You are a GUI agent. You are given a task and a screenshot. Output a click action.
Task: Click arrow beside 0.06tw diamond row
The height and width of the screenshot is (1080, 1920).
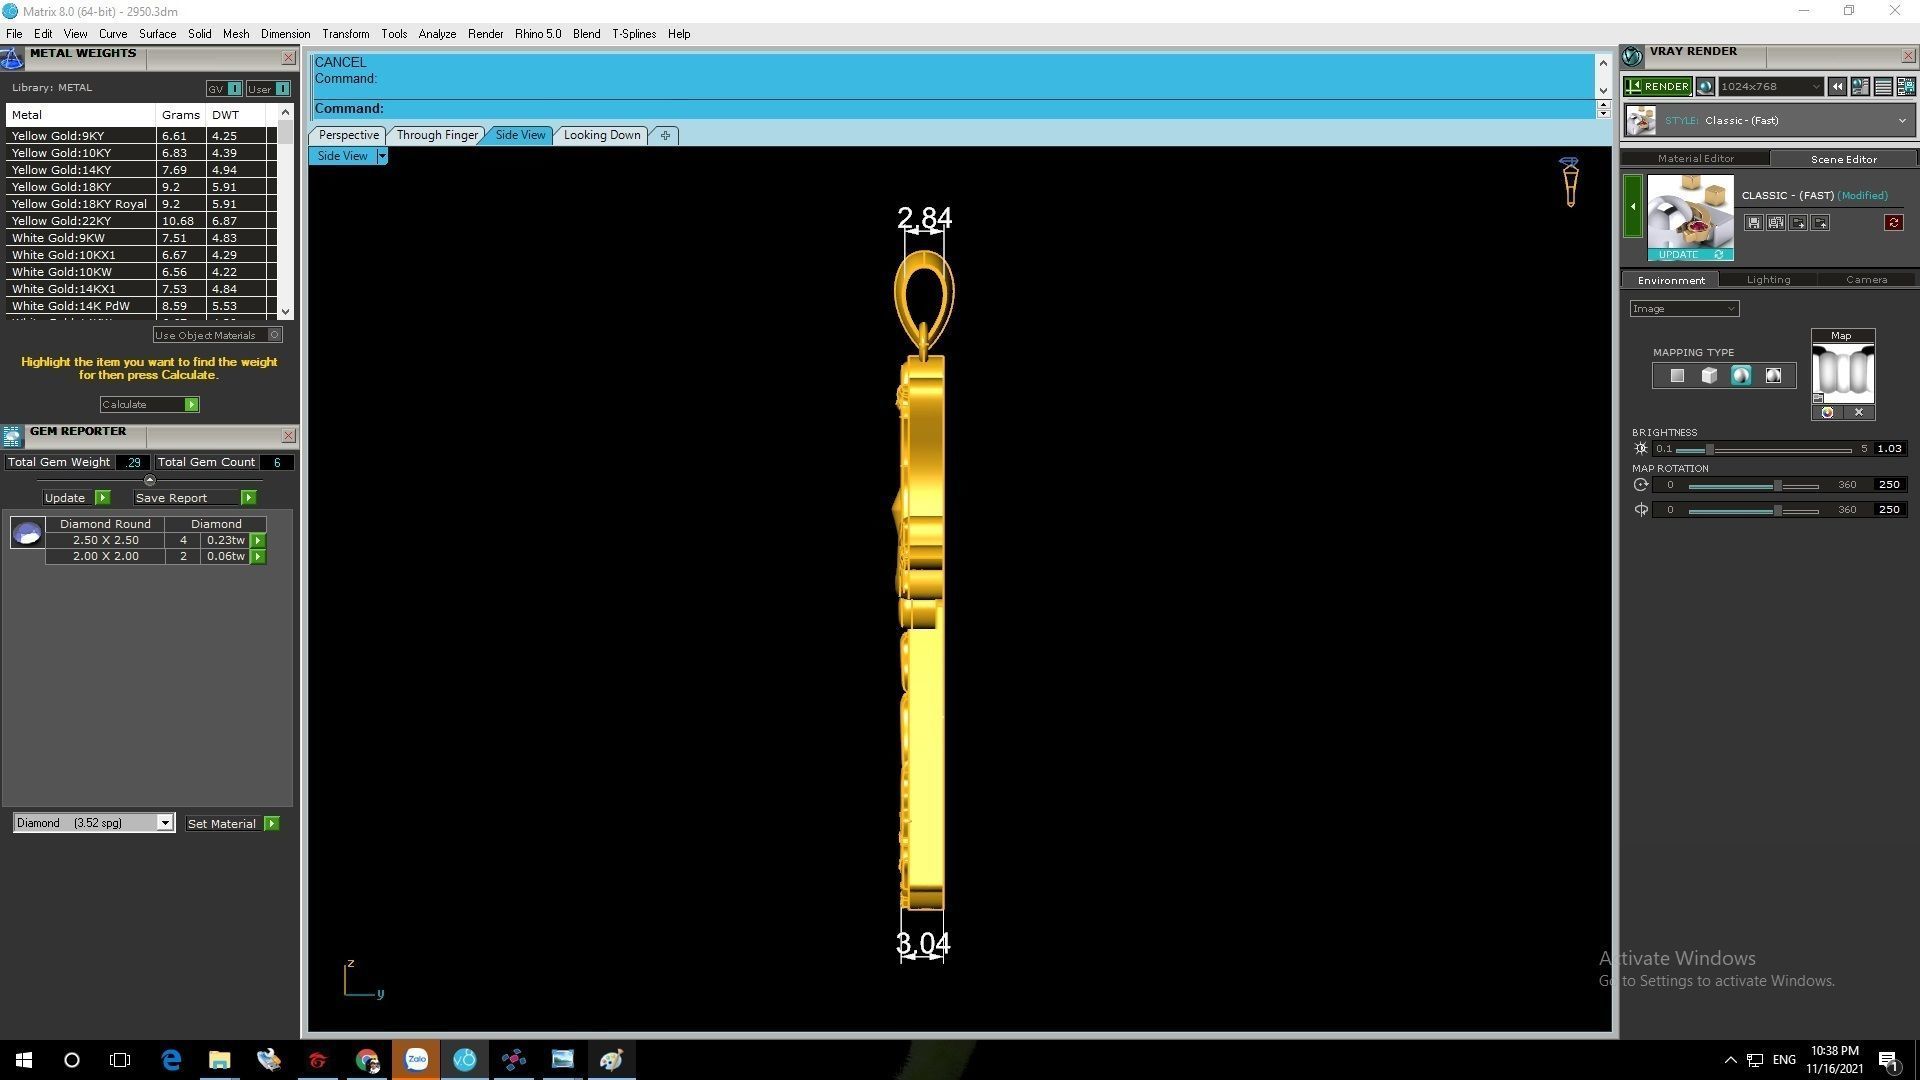pyautogui.click(x=258, y=557)
